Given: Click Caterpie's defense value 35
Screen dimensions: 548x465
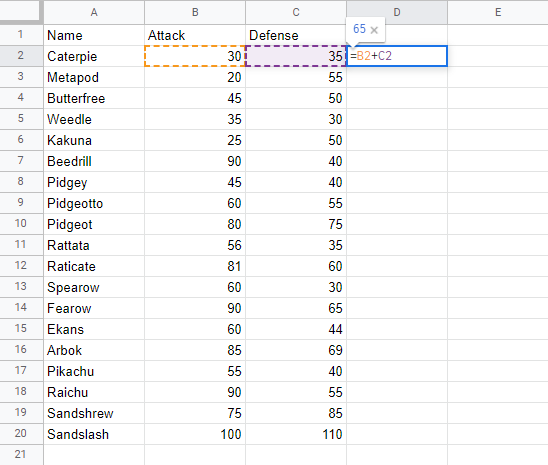Looking at the screenshot, I should click(x=296, y=56).
